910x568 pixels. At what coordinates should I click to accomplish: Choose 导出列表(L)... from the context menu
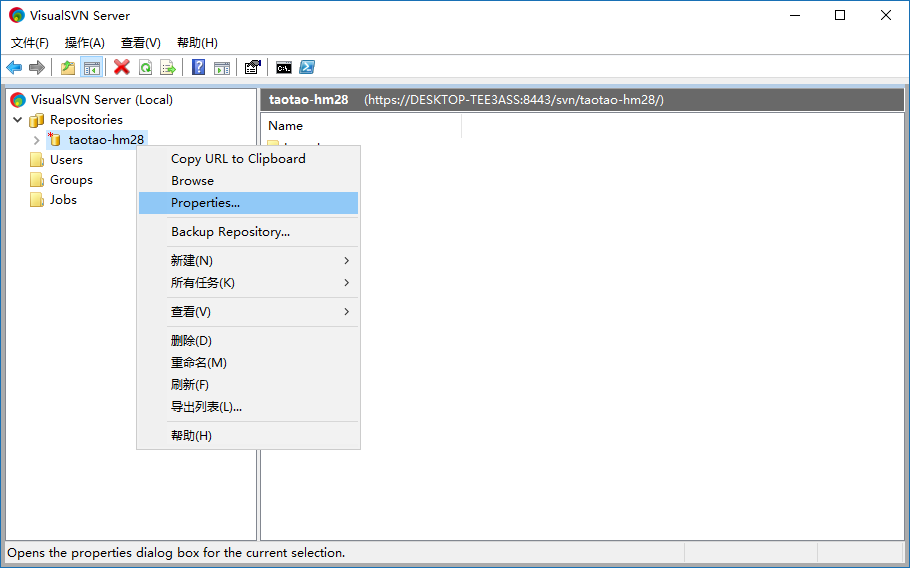click(248, 407)
